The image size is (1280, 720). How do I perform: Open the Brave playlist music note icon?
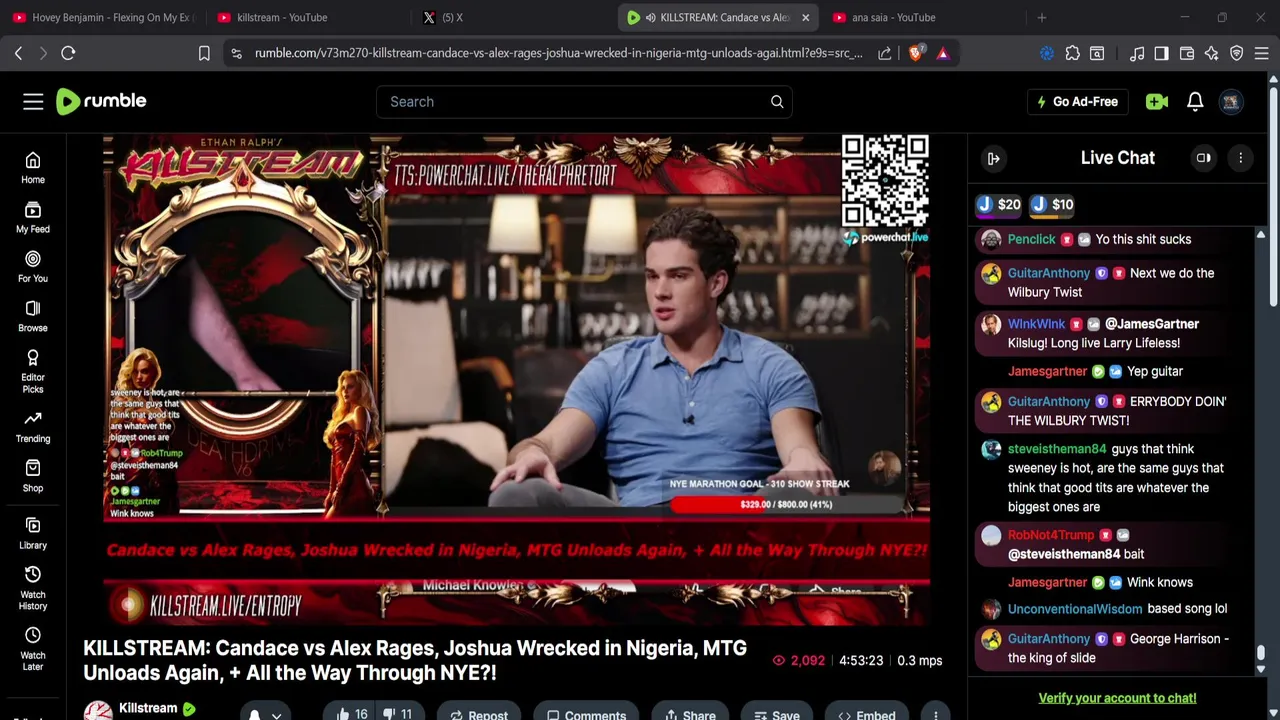tap(1137, 53)
